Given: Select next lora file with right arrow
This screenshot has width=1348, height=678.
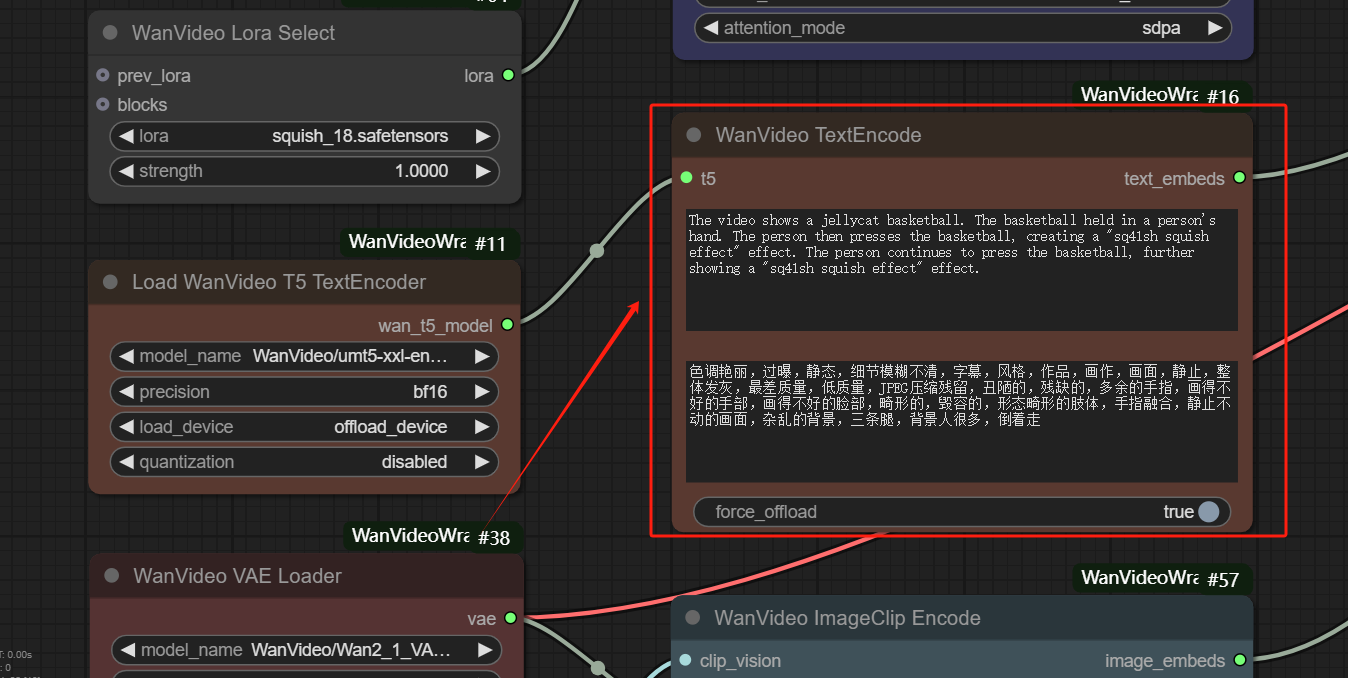Looking at the screenshot, I should point(483,136).
